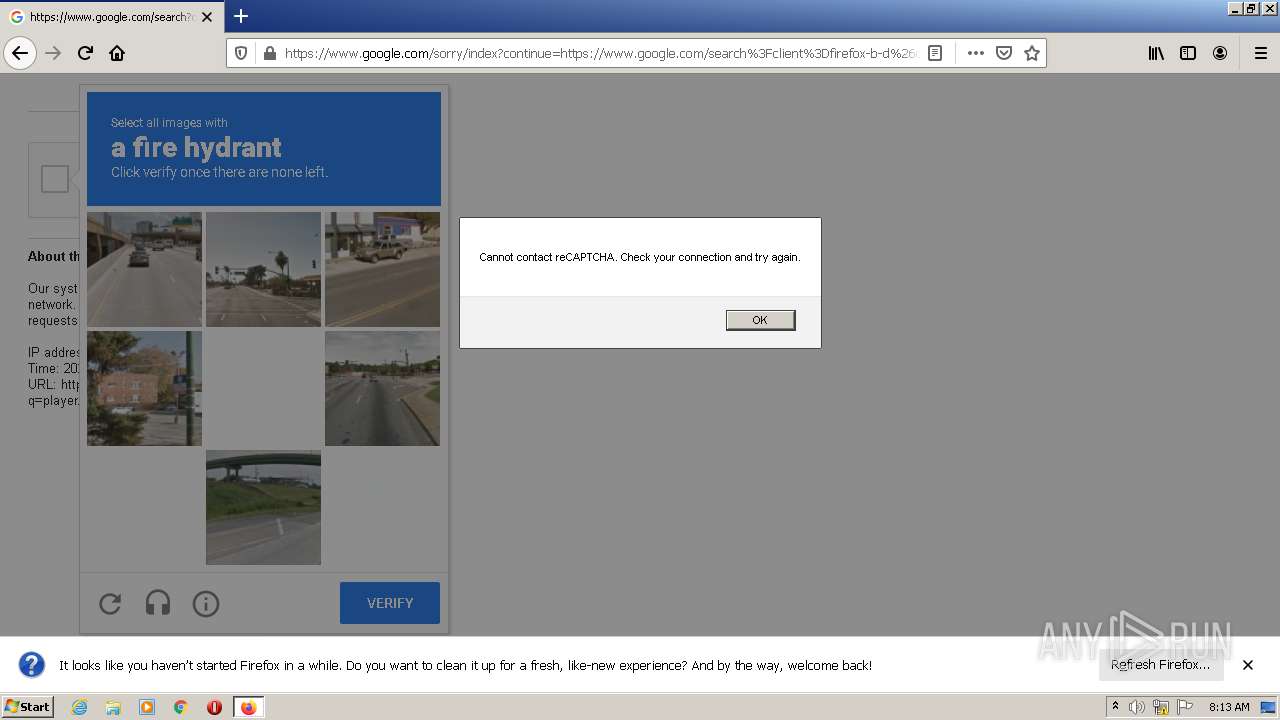Show site security padlock info
1280x720 pixels.
tap(269, 53)
